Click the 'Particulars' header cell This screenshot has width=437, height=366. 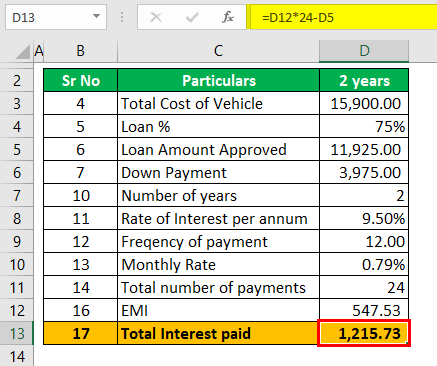(219, 80)
